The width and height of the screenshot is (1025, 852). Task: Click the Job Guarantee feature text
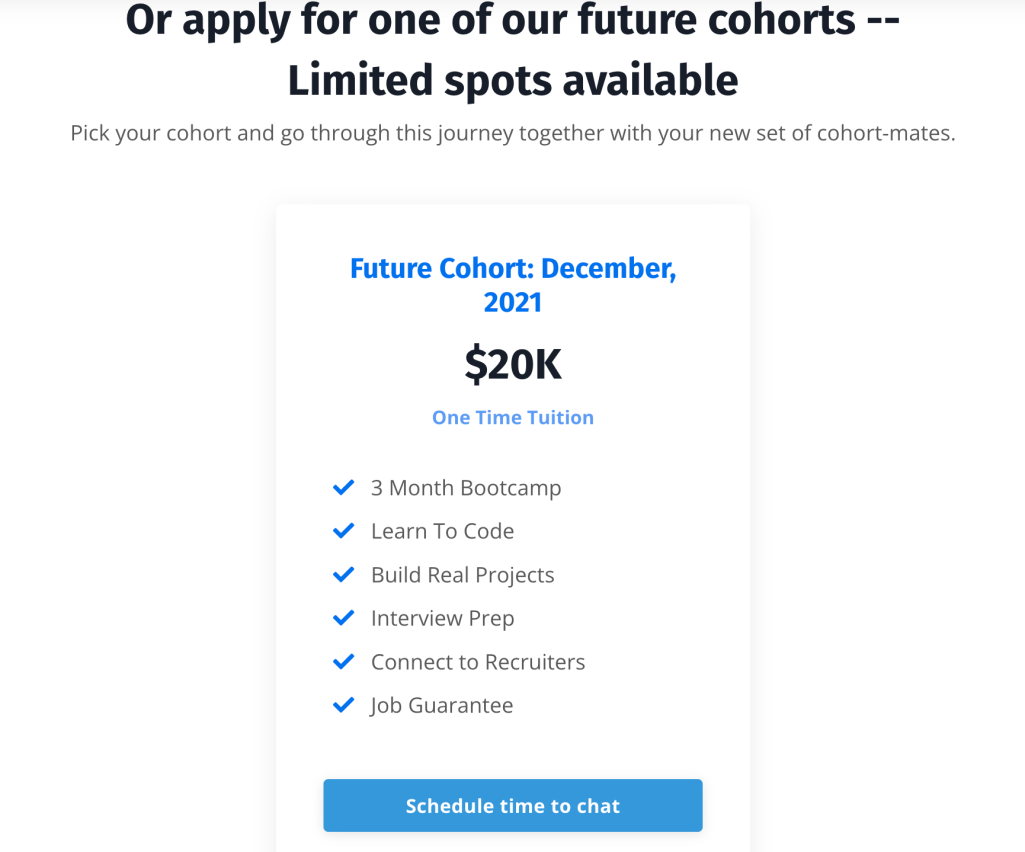pyautogui.click(x=441, y=705)
